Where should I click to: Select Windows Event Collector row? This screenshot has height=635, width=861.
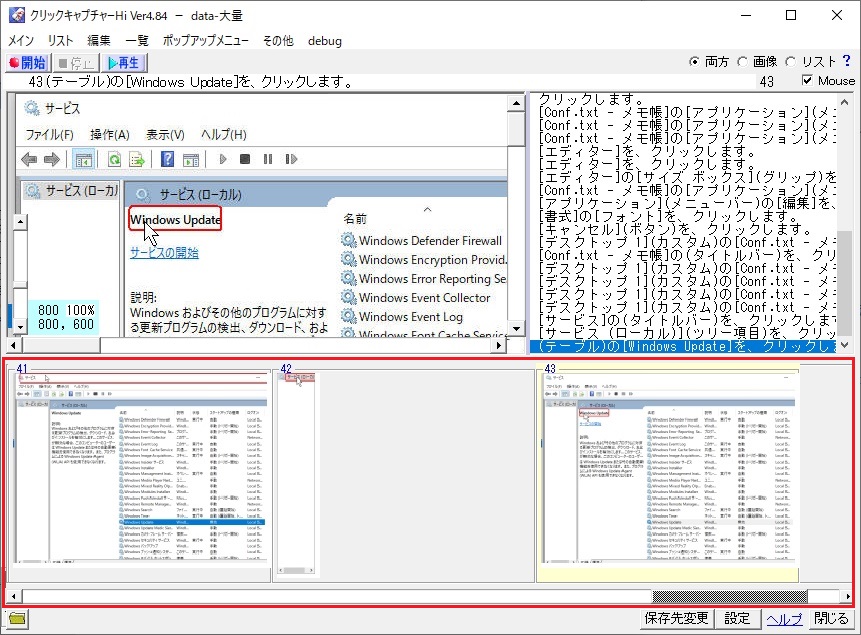(x=416, y=298)
